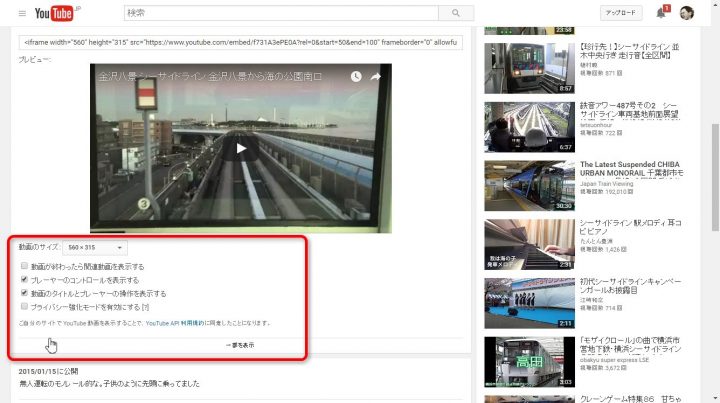Screen dimensions: 720x403
Task: Open the notifications bell
Action: (661, 13)
